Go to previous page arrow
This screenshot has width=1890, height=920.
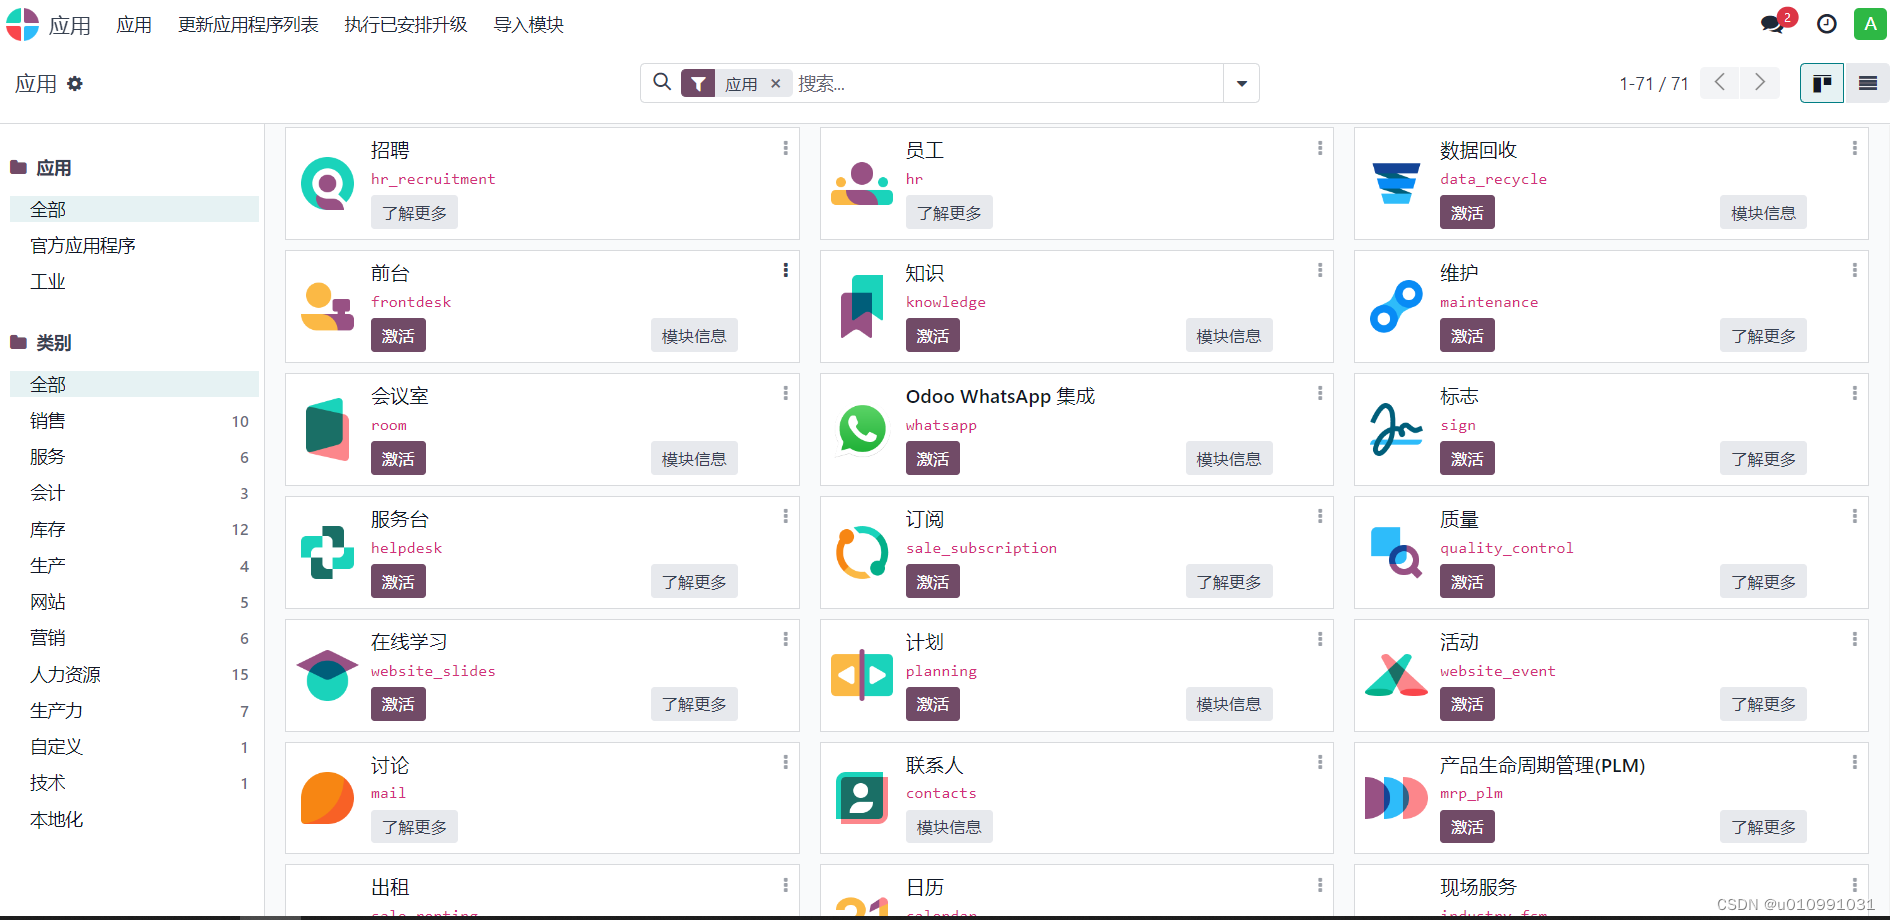pos(1720,82)
